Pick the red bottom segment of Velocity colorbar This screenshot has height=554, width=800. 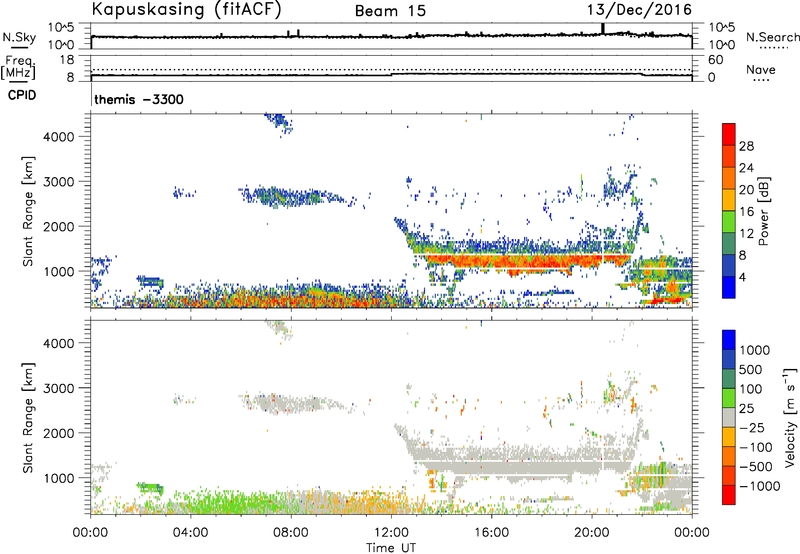729,495
